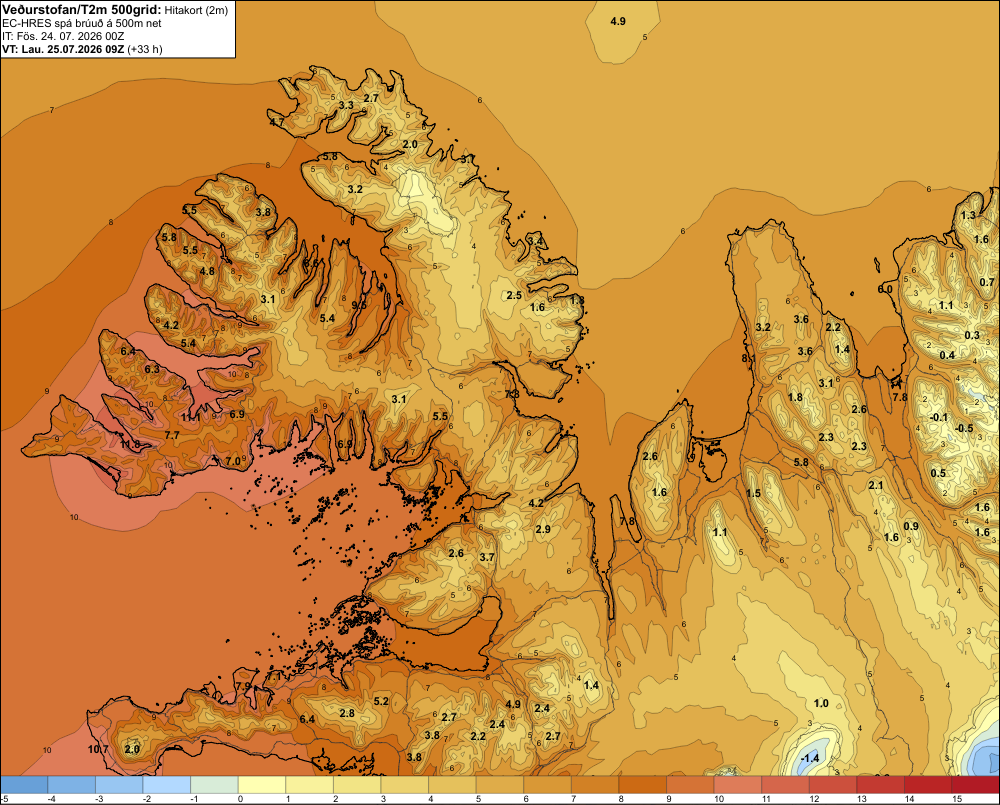Select the -0.5 temperature reading at right
This screenshot has width=1000, height=805.
964,428
